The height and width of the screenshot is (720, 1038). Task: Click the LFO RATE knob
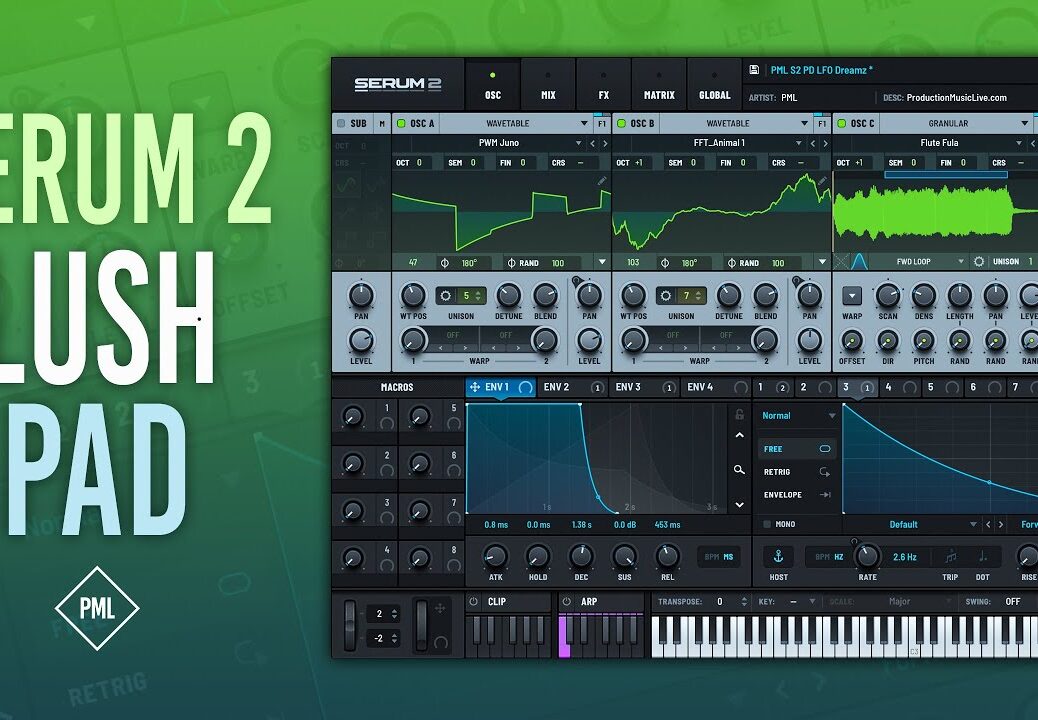[867, 557]
